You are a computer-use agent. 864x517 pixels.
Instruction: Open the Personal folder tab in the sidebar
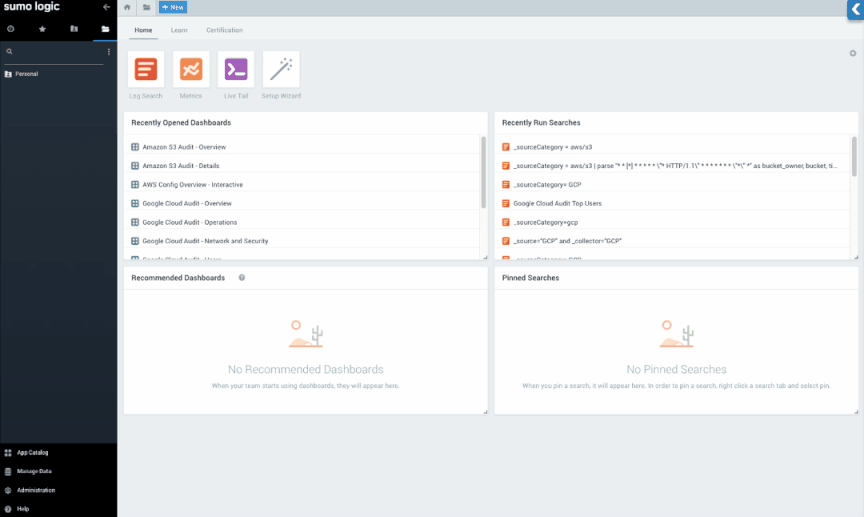105,29
